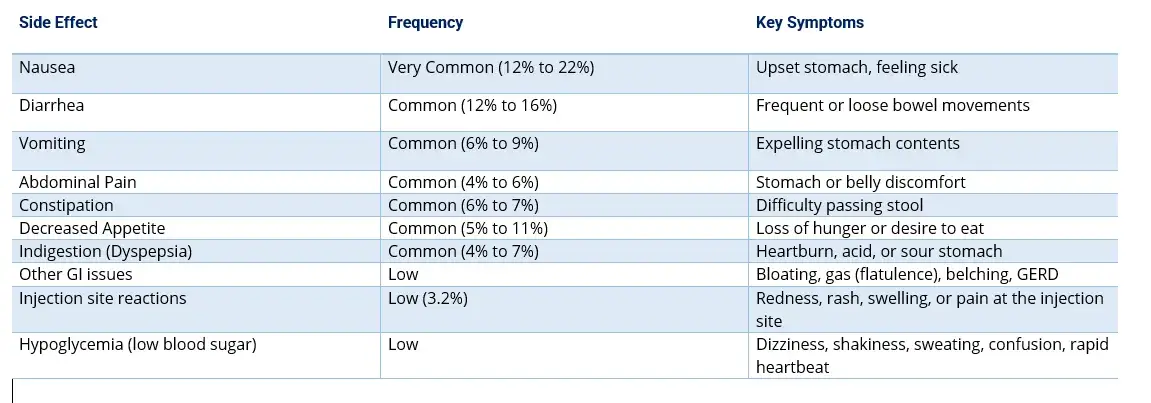
Task: Click the Indigestion (Dyspepsia) cell
Action: [x=105, y=251]
